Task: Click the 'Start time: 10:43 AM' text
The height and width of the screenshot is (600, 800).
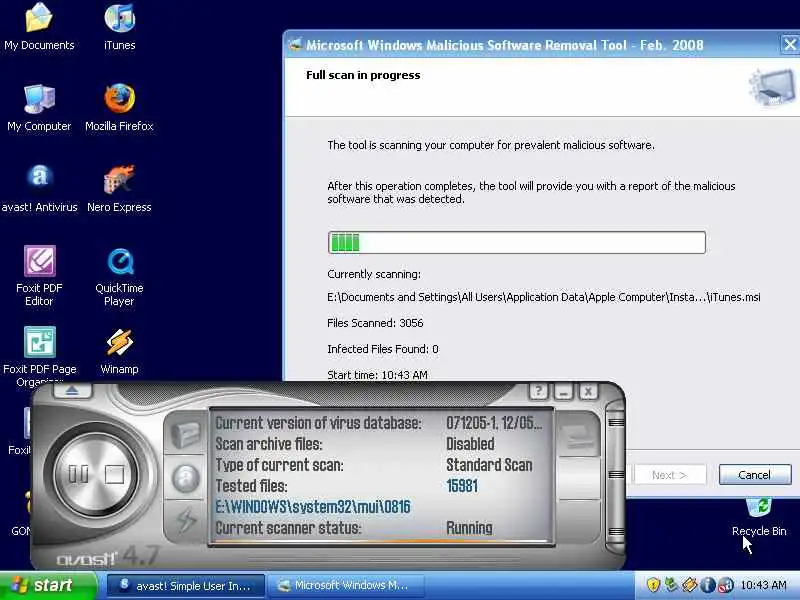Action: (377, 375)
